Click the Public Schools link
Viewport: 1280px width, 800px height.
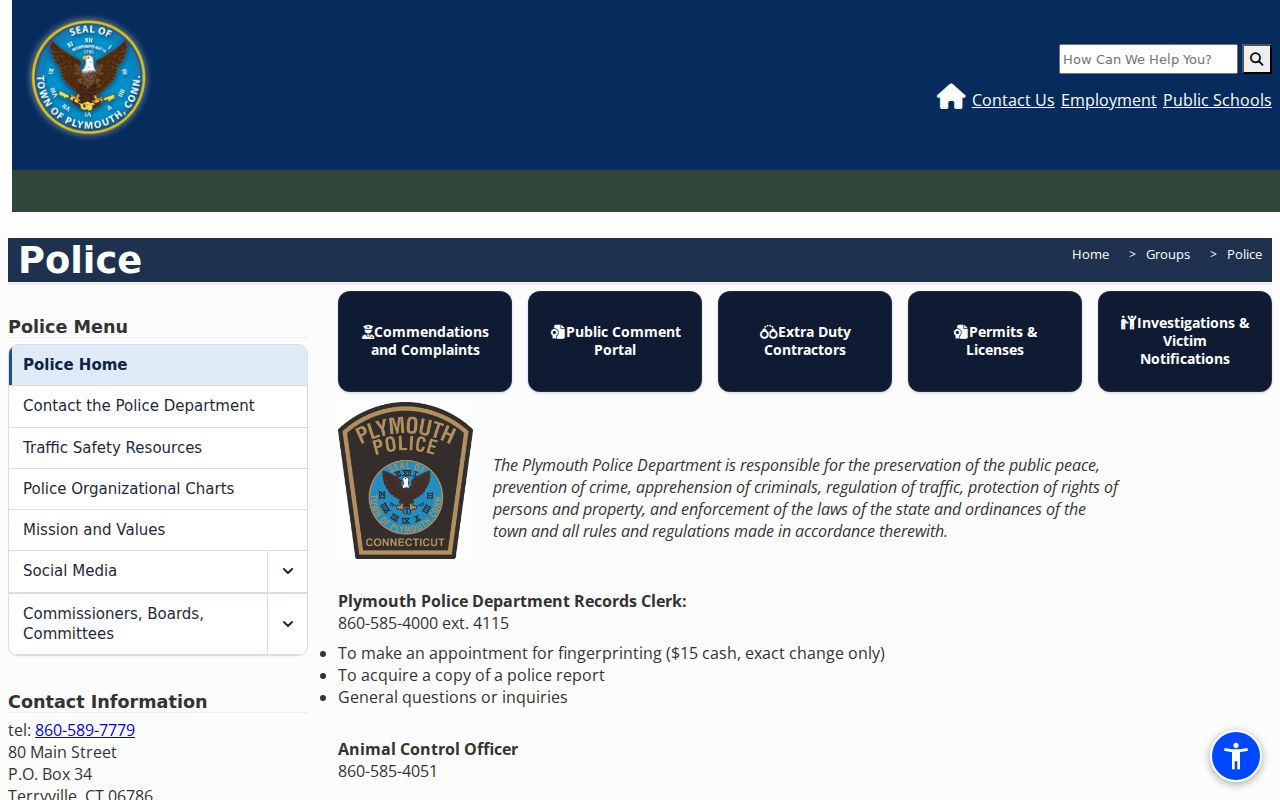tap(1217, 100)
